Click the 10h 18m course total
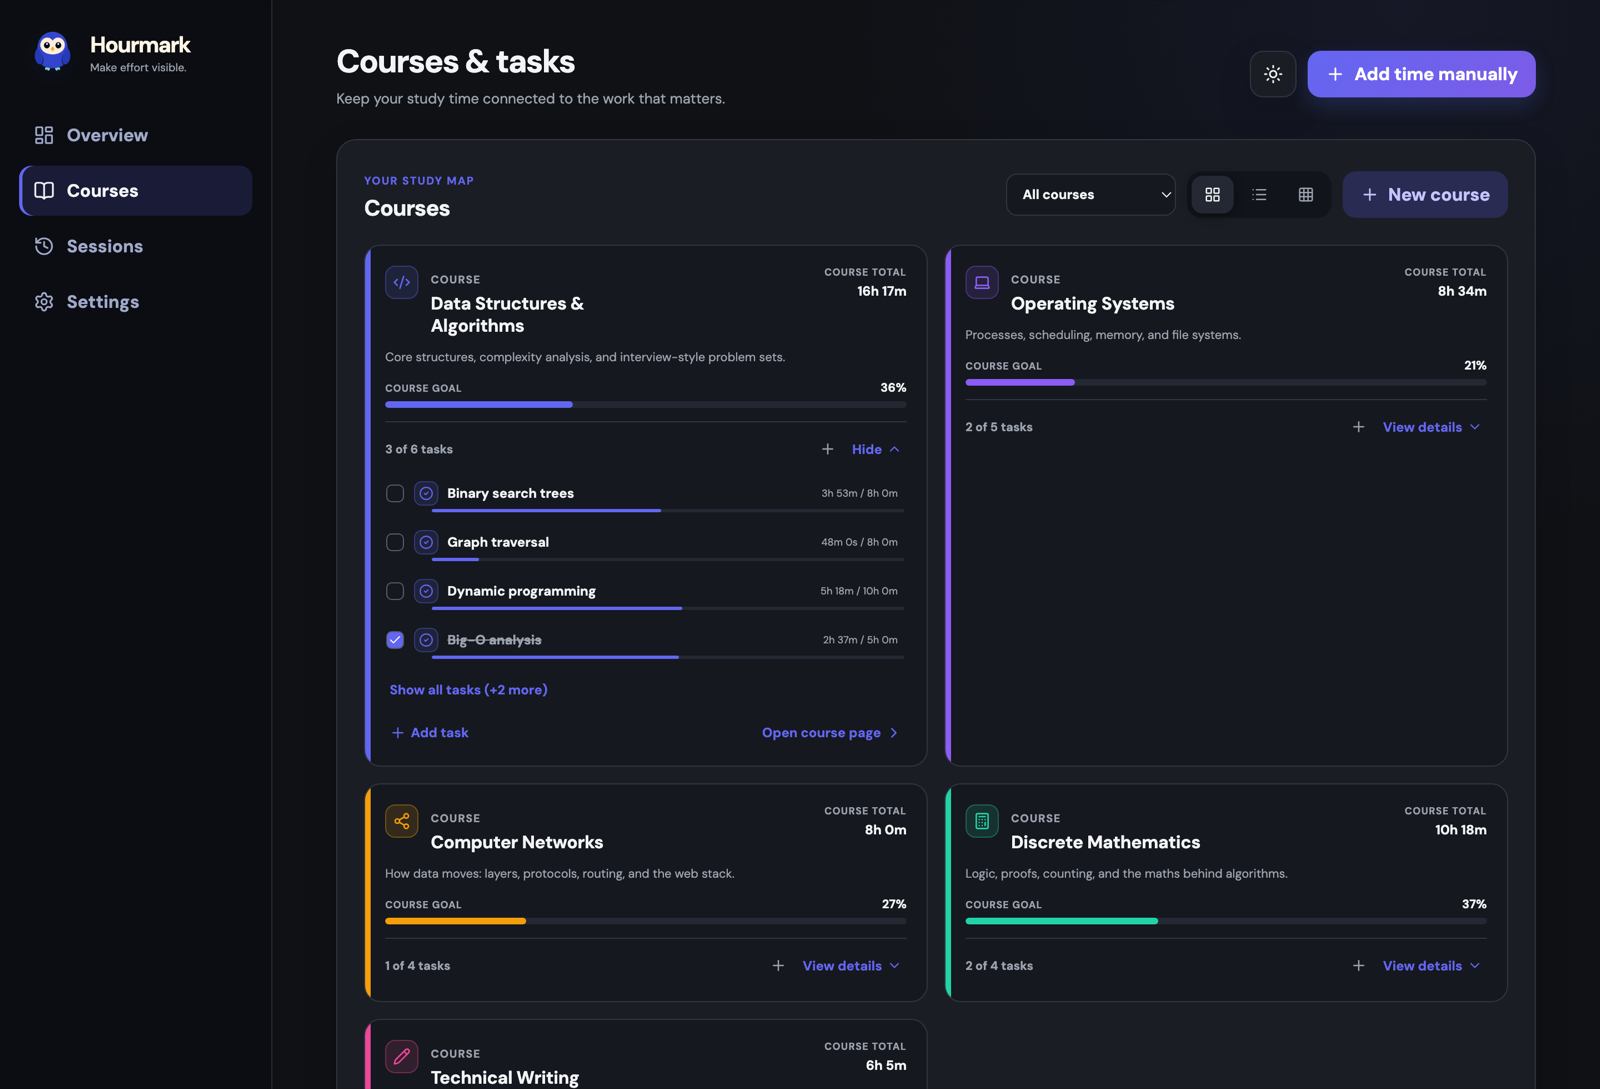 [1460, 830]
